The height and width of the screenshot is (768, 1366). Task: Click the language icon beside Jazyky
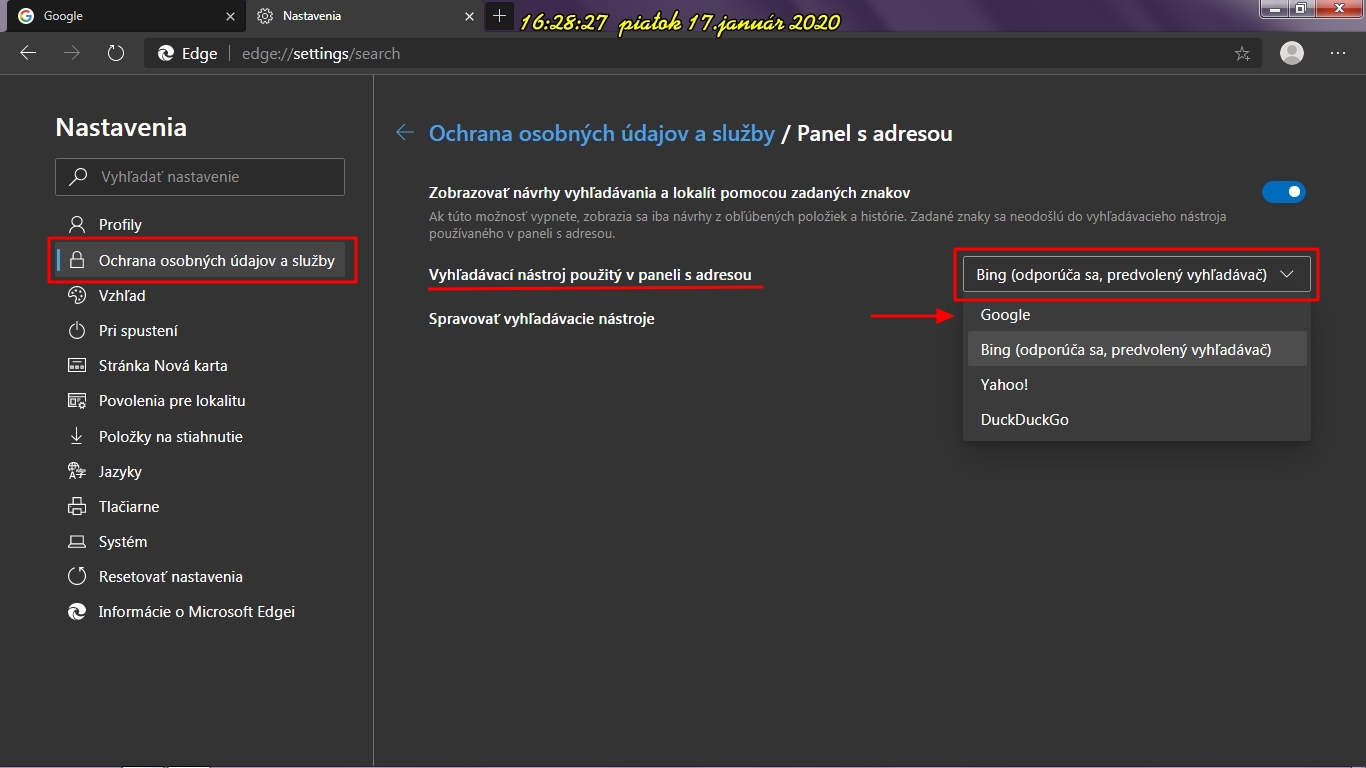(x=77, y=471)
